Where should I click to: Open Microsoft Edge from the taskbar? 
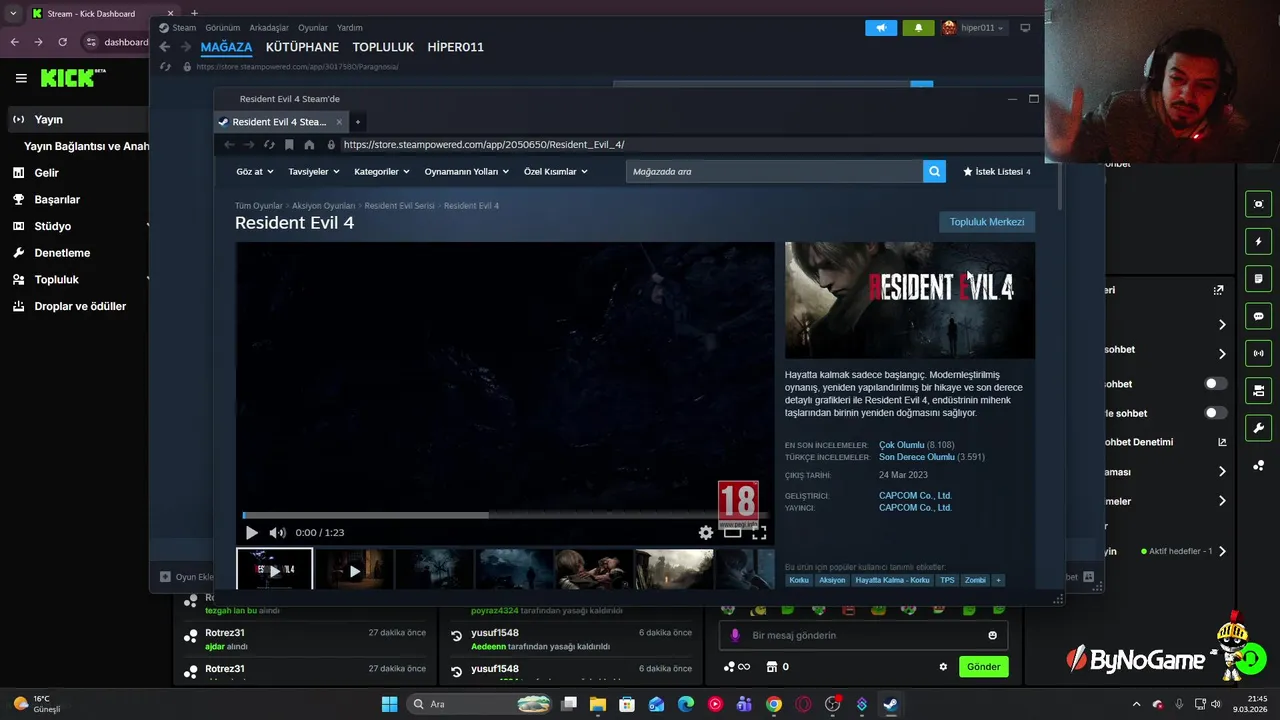point(686,704)
